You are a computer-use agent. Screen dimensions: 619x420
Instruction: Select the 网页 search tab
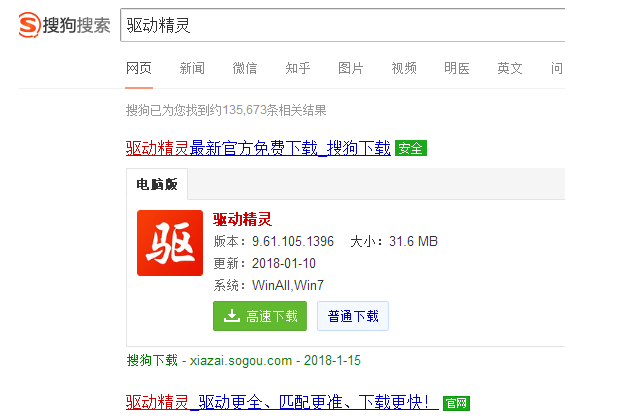[139, 68]
